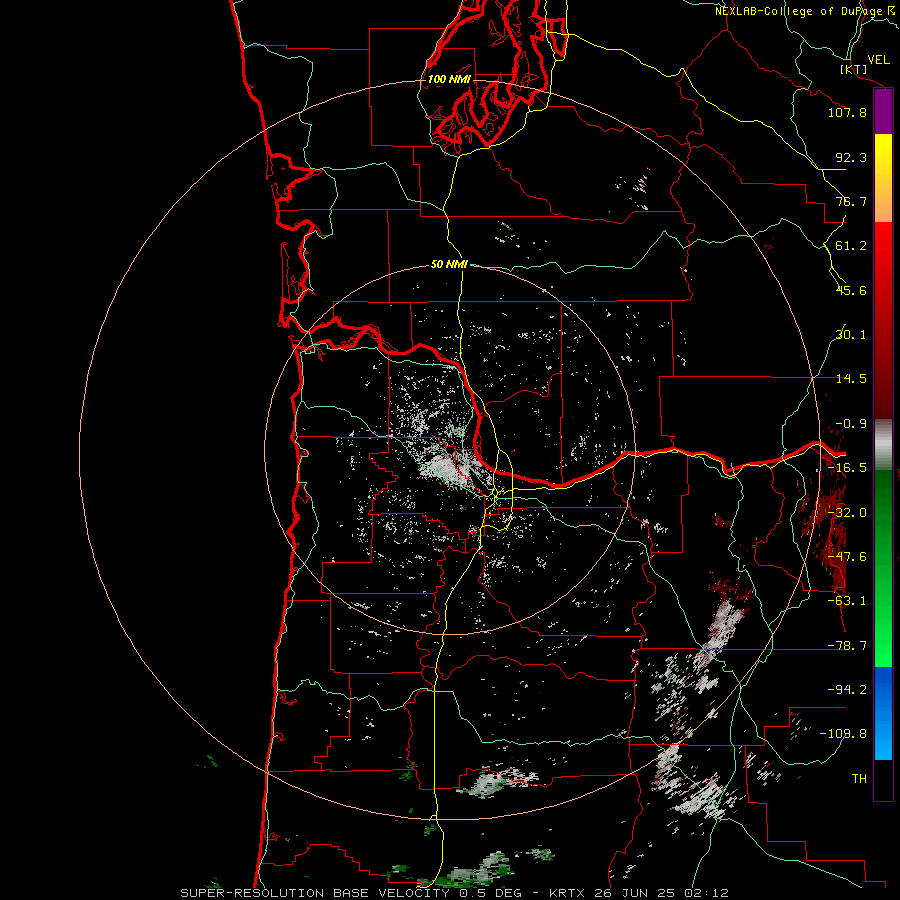The height and width of the screenshot is (900, 900).
Task: Click the -16.5 velocity scale value
Action: 847,468
